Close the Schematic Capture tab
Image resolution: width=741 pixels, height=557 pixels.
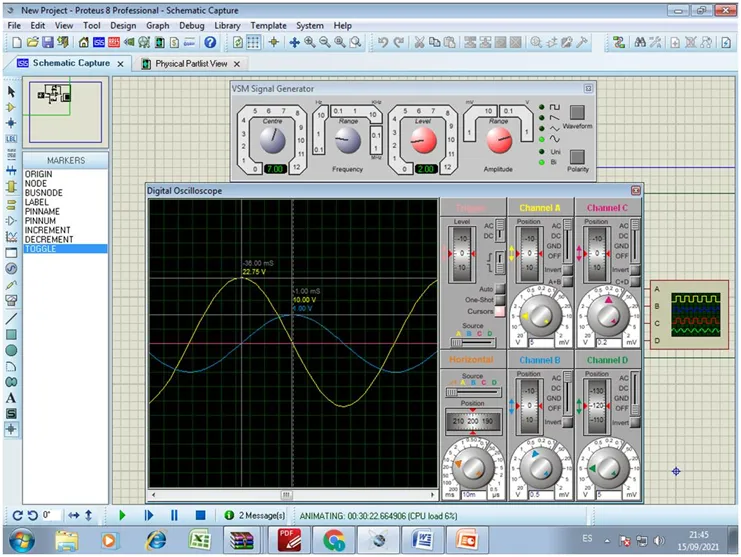pyautogui.click(x=121, y=64)
